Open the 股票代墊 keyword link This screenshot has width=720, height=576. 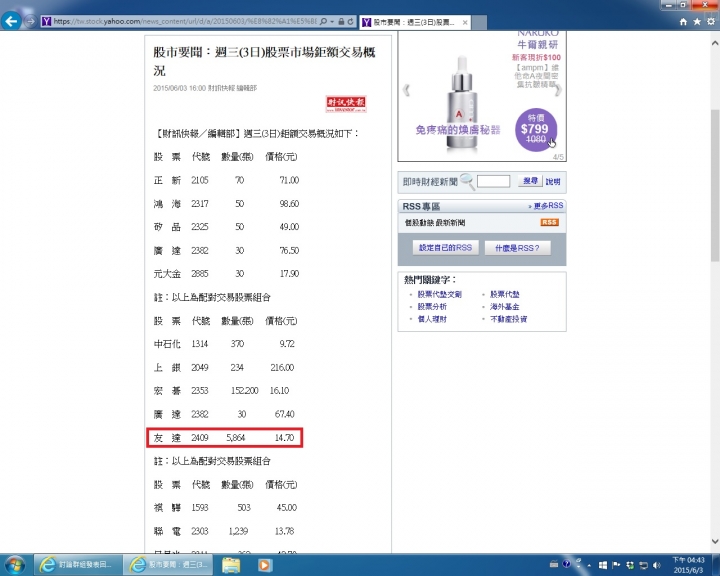tap(505, 294)
